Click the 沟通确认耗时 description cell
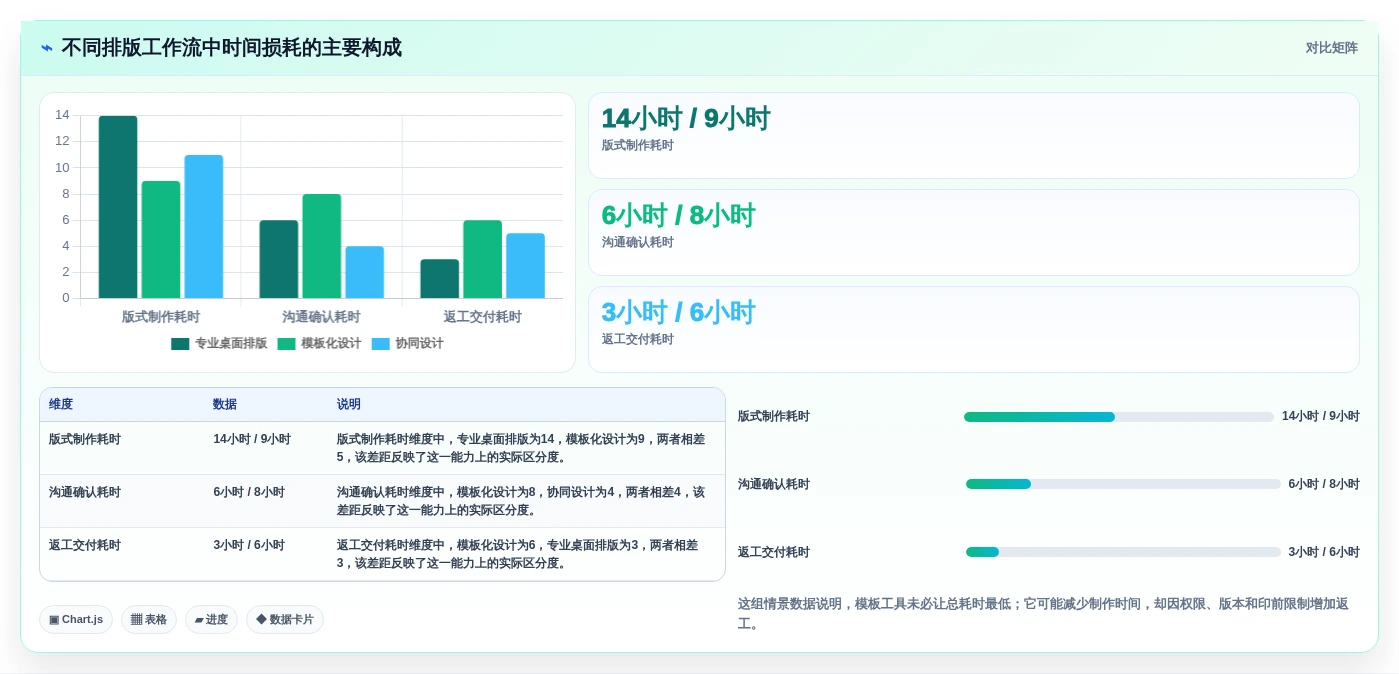Screen dimensions: 1399x674 pos(524,501)
